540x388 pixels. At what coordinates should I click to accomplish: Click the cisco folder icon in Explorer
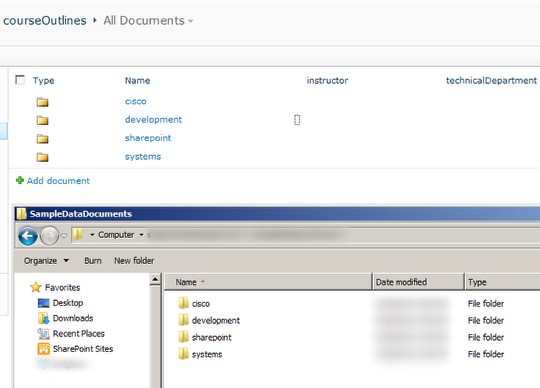(184, 303)
